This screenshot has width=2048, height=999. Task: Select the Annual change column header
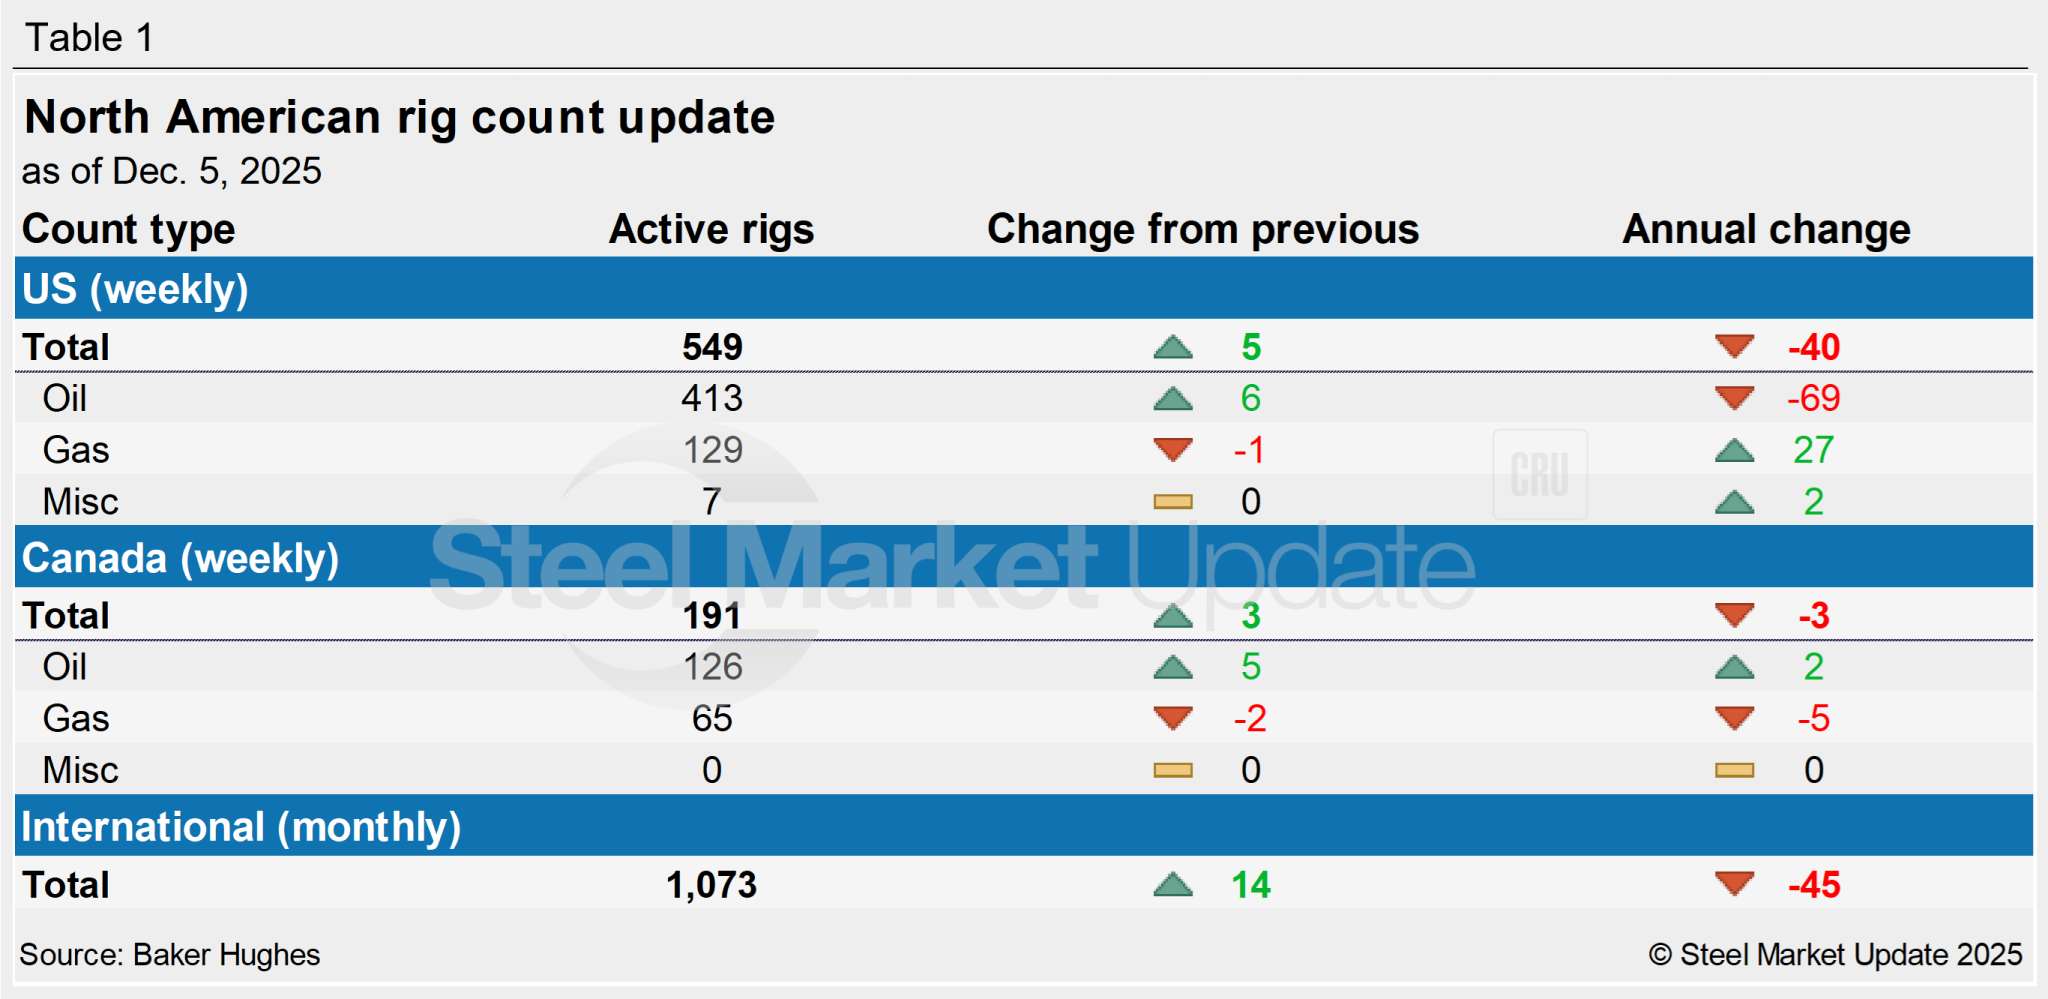(1766, 229)
